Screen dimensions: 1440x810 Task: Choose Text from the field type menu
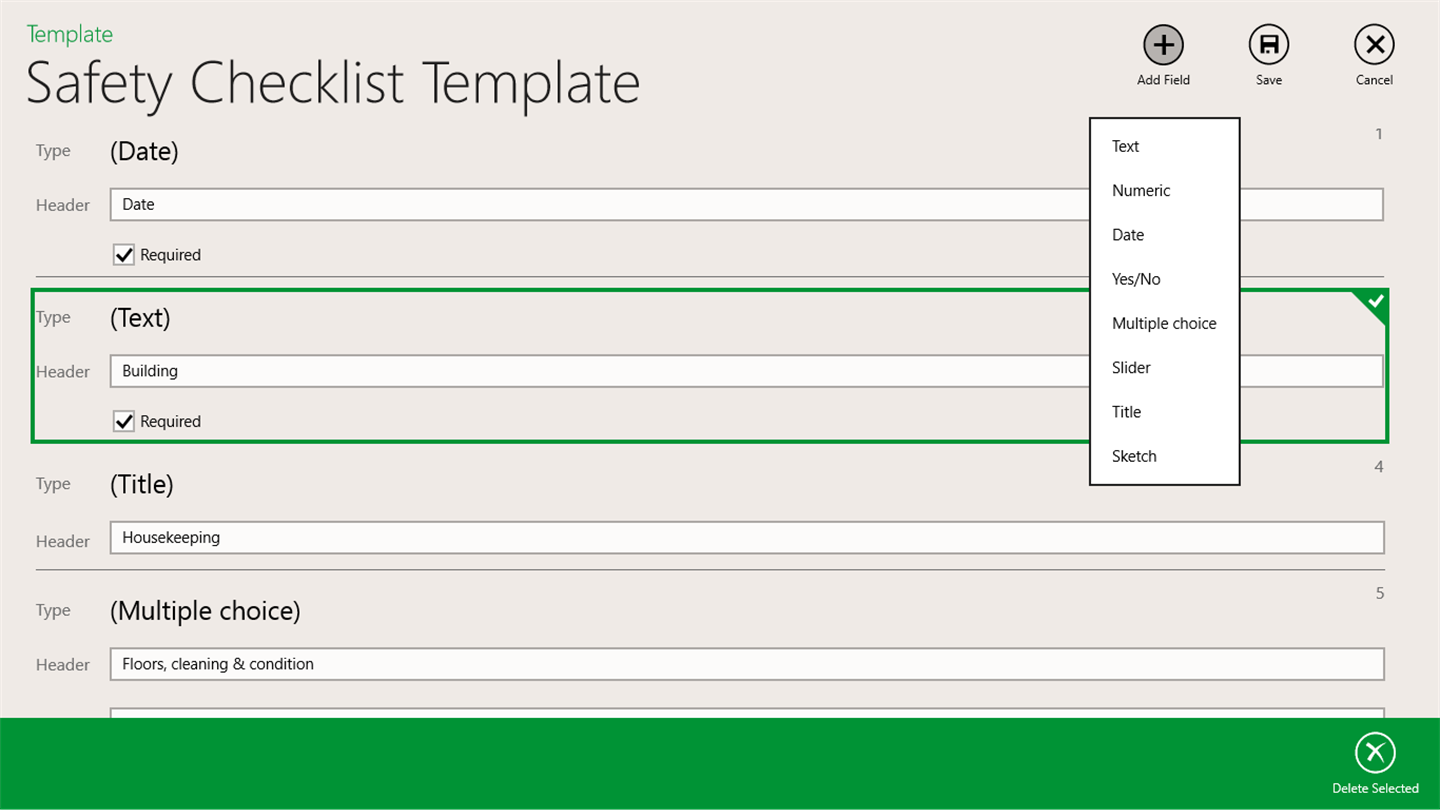coord(1125,146)
